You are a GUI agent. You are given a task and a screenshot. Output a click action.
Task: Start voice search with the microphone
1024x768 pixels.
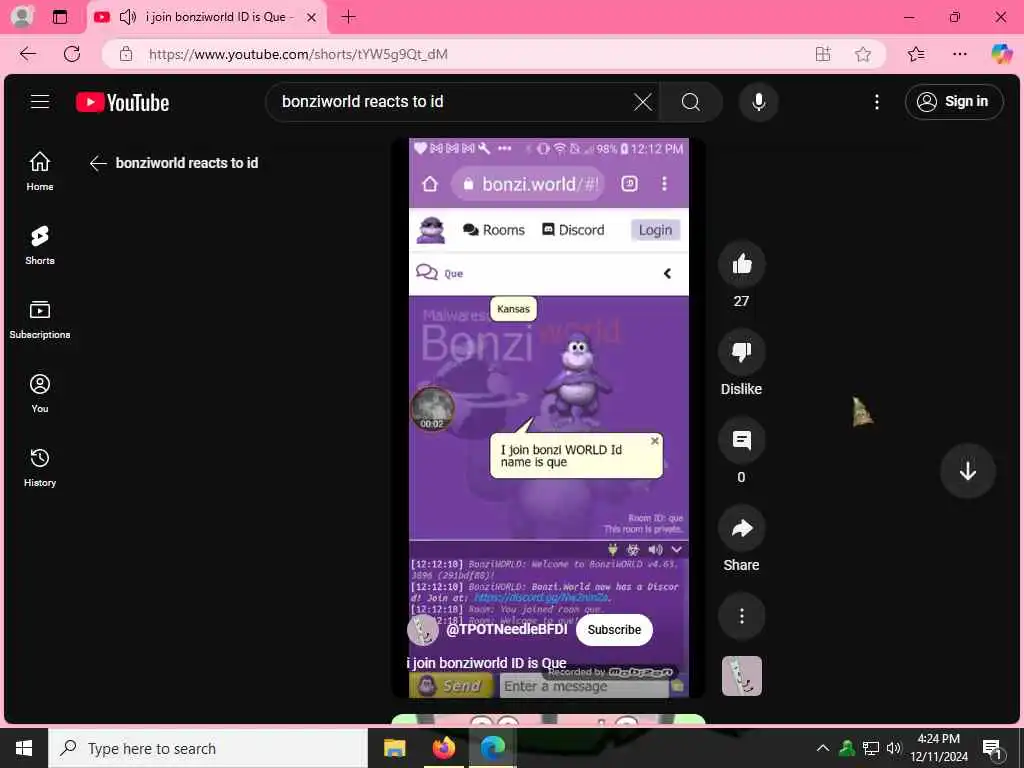click(x=758, y=101)
